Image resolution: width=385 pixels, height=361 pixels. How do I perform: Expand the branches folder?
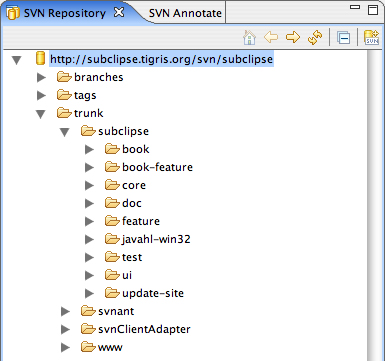point(41,77)
